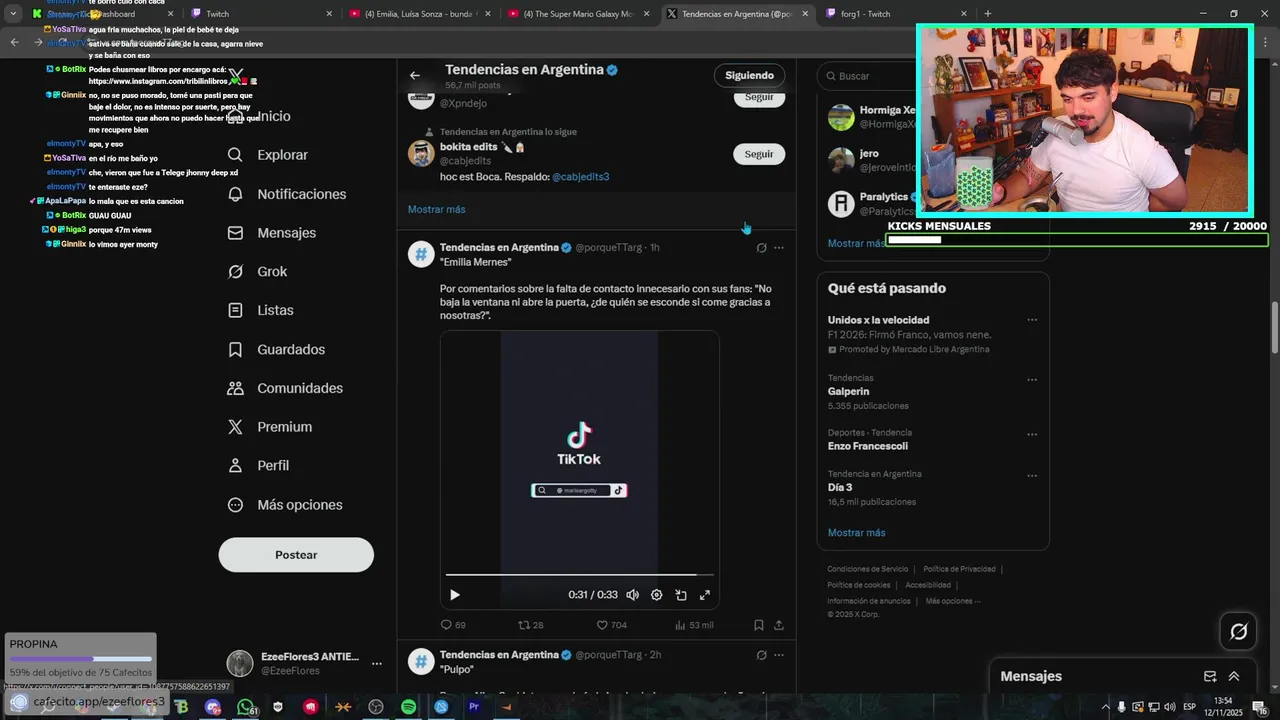Image resolution: width=1280 pixels, height=720 pixels.
Task: Open more options for Día 3 trend
Action: coord(1032,476)
